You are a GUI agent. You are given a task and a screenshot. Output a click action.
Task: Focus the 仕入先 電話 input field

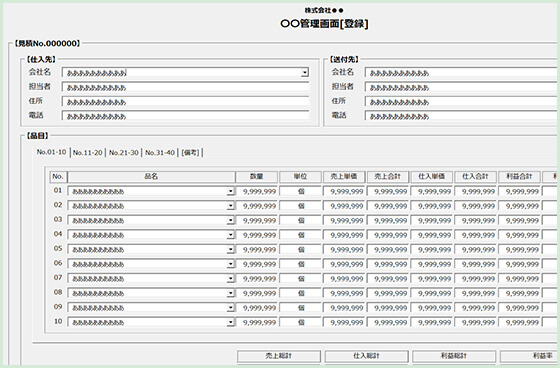(x=185, y=116)
